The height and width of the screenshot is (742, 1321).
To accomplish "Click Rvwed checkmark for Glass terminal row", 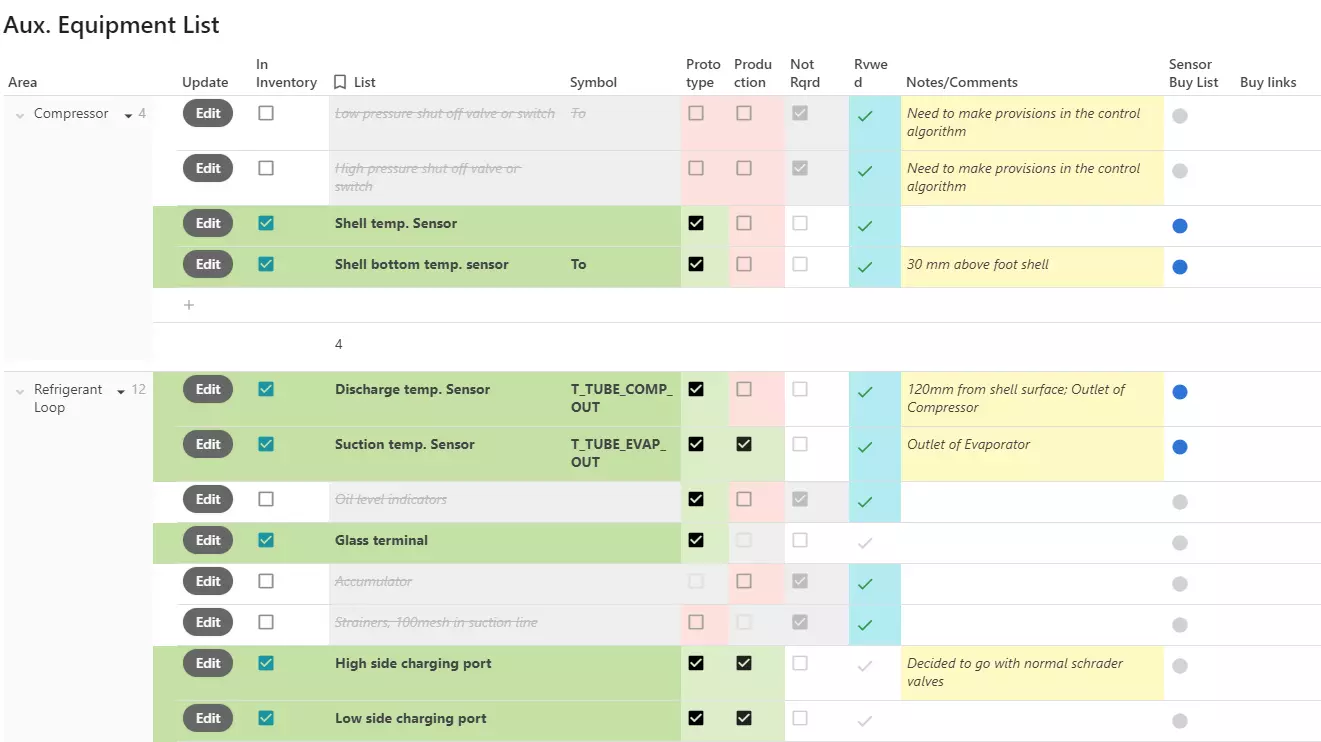I will click(865, 543).
